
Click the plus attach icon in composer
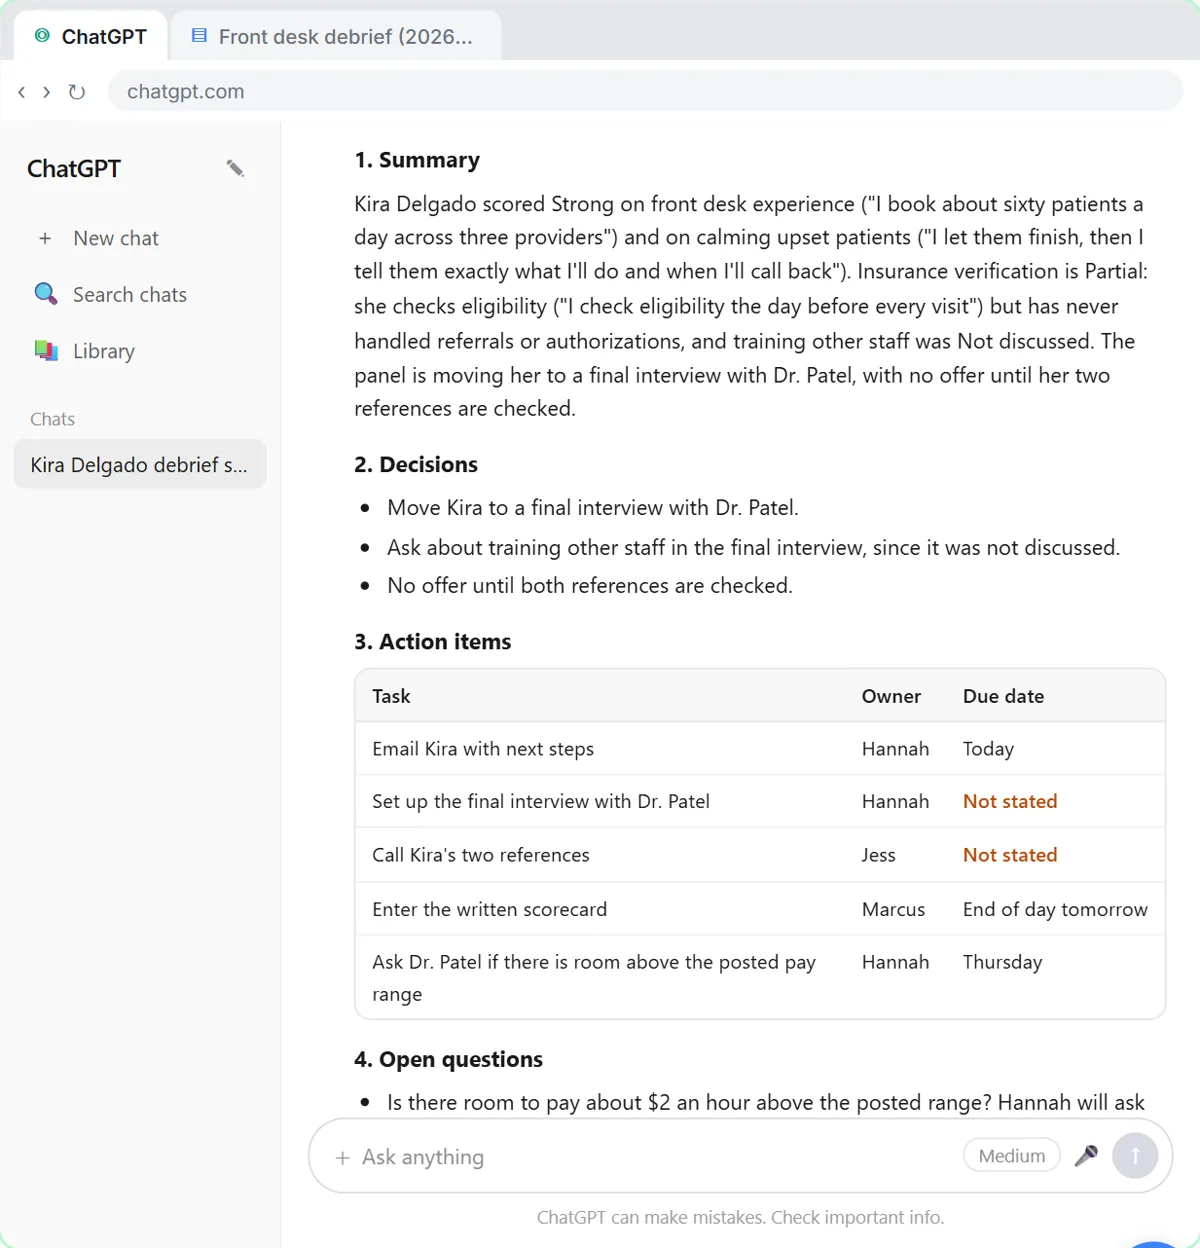point(342,1157)
